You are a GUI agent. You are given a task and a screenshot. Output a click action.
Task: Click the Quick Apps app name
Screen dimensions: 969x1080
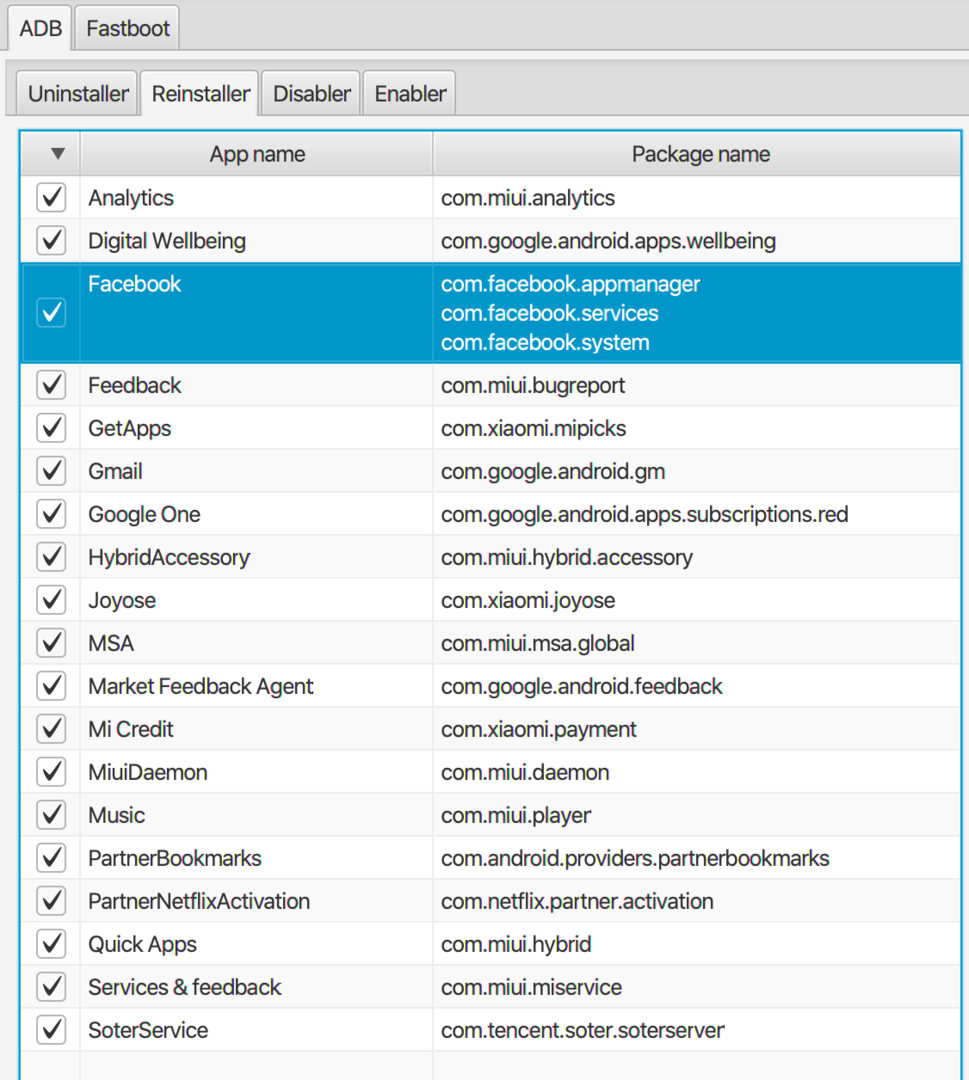coord(142,944)
